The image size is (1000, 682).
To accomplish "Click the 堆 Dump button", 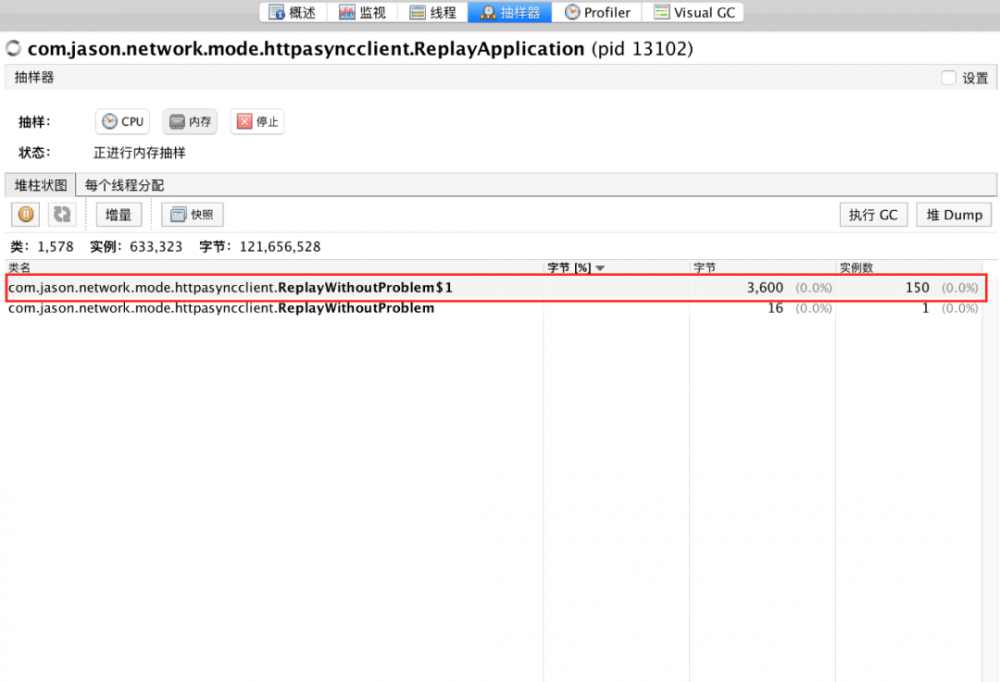I will [954, 215].
